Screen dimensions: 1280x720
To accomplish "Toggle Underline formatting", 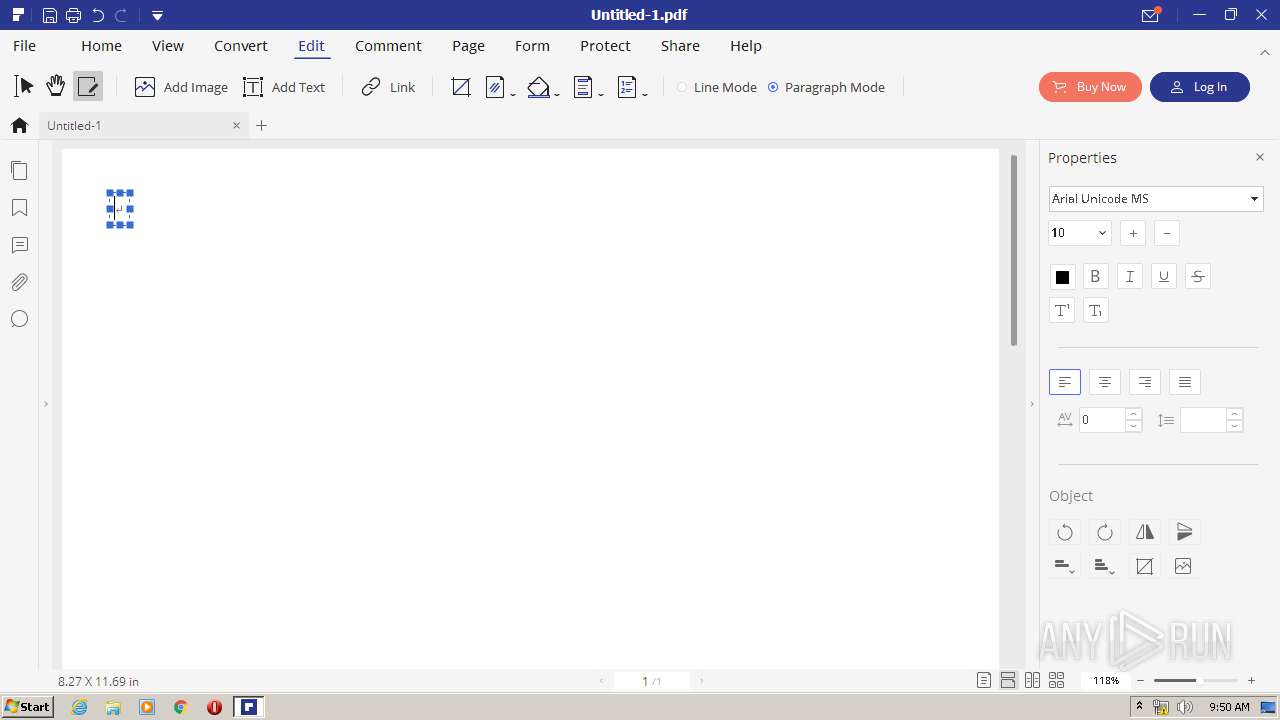I will pyautogui.click(x=1163, y=277).
